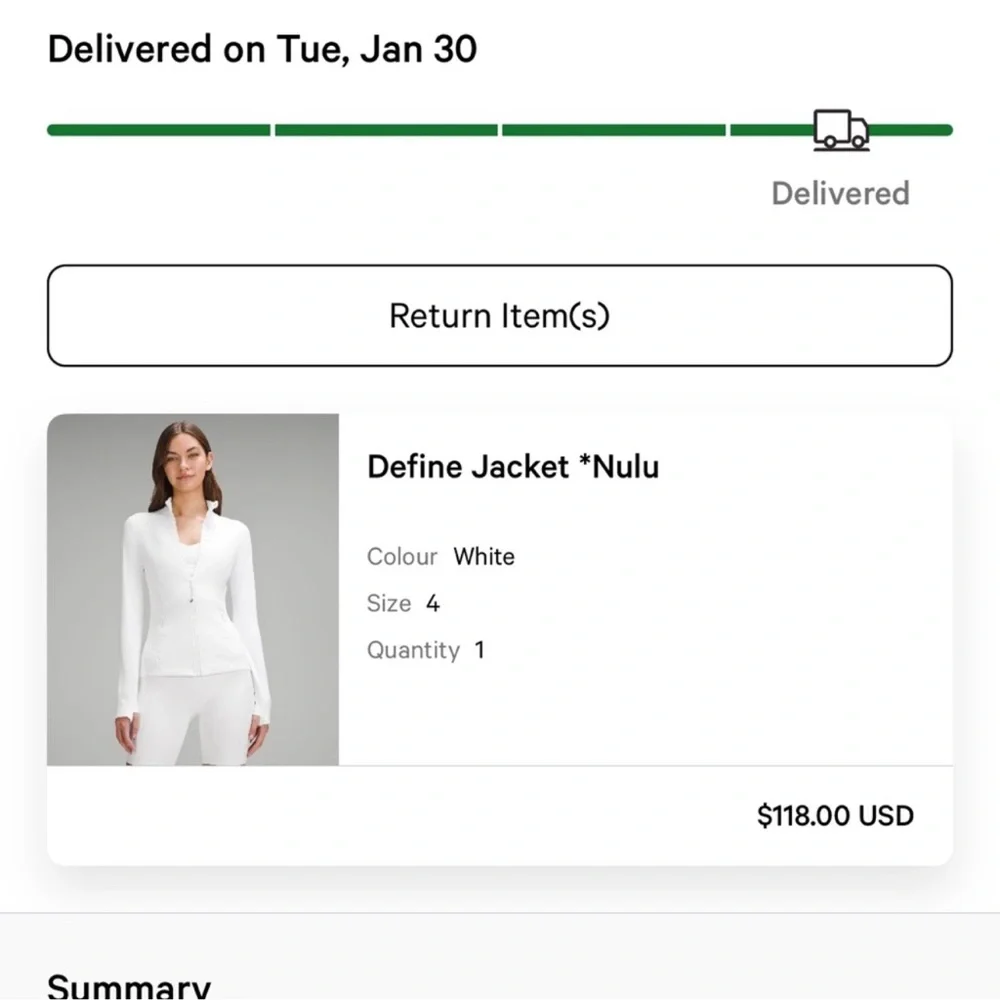Tap the Return Item(s) button
1000x1000 pixels.
pyautogui.click(x=500, y=315)
